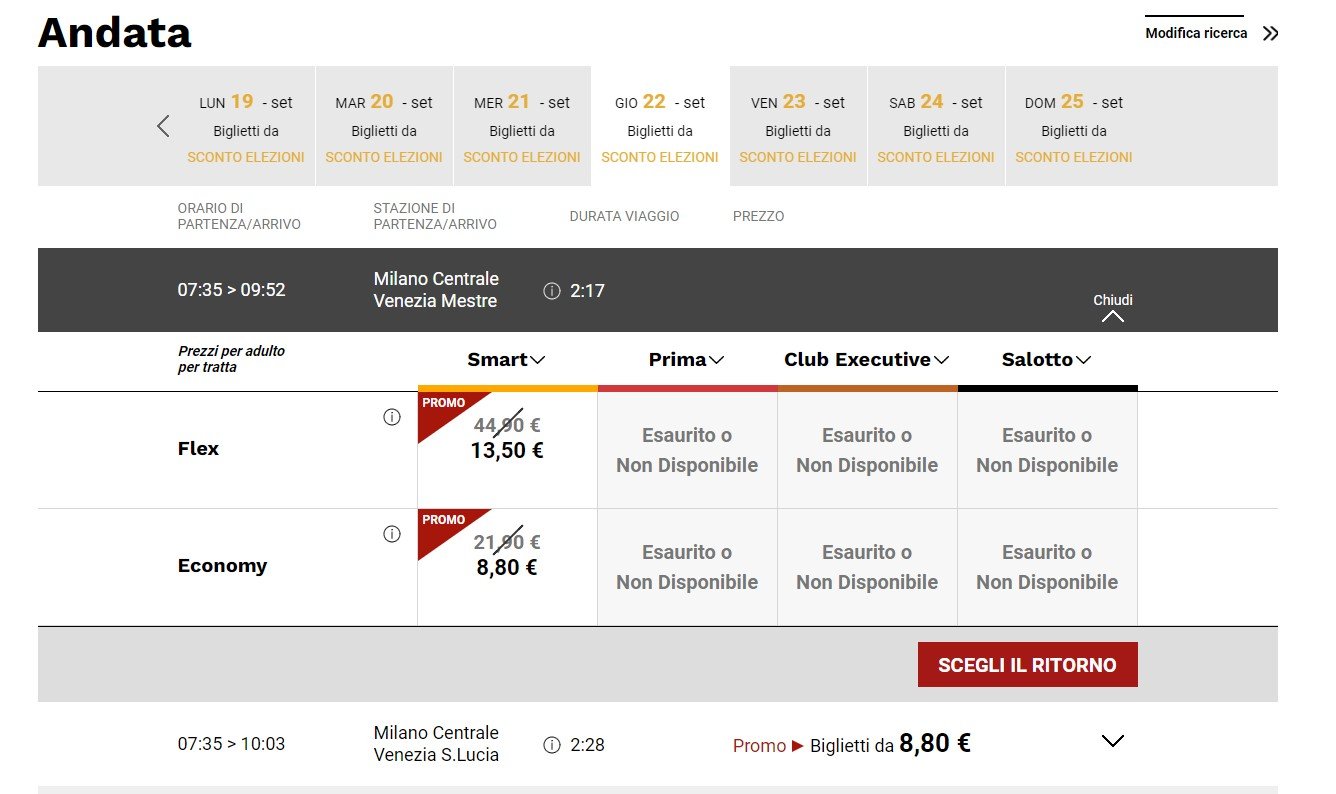Select Monday 19 September date tab
Viewport: 1336px width, 794px height.
pos(246,127)
